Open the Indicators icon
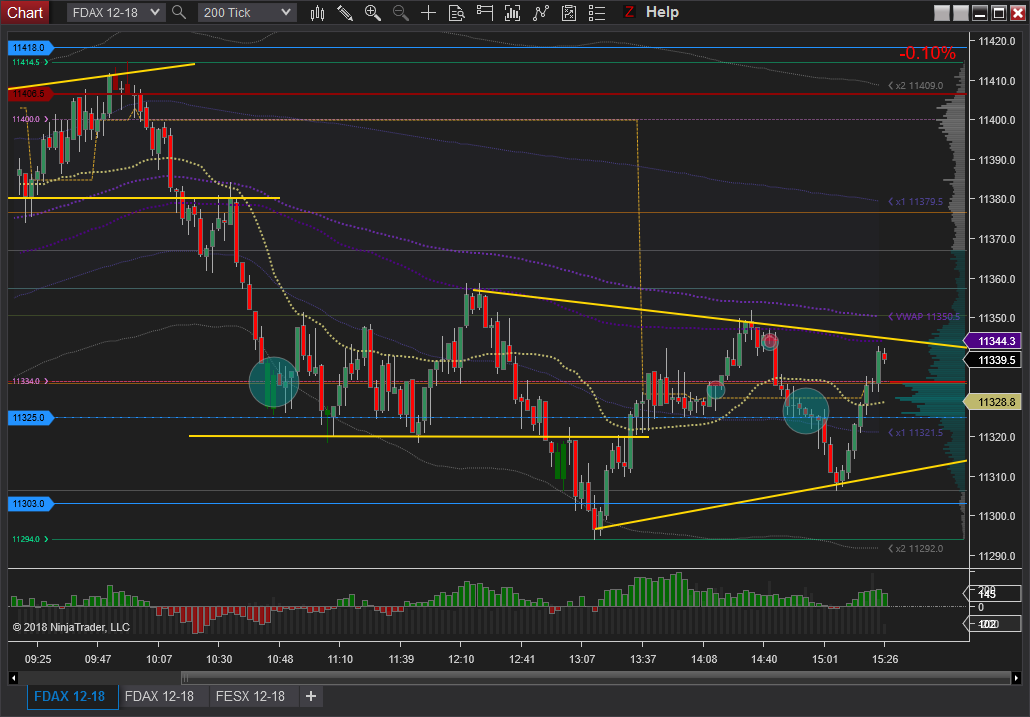The image size is (1030, 717). point(541,12)
